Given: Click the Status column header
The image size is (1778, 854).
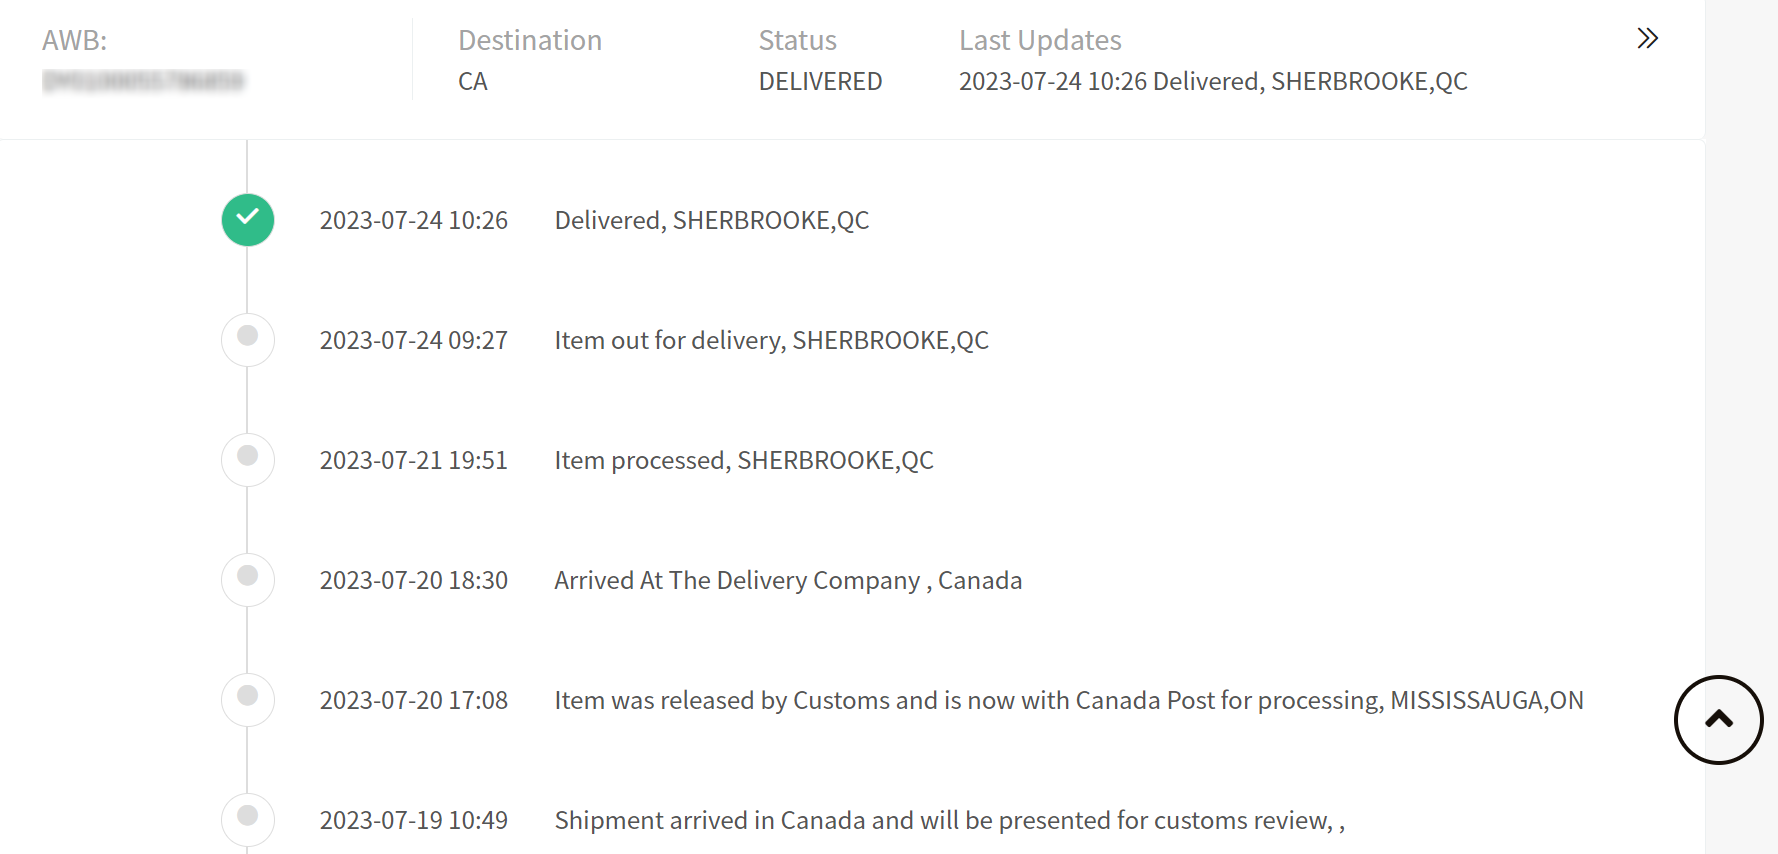Looking at the screenshot, I should click(x=797, y=40).
